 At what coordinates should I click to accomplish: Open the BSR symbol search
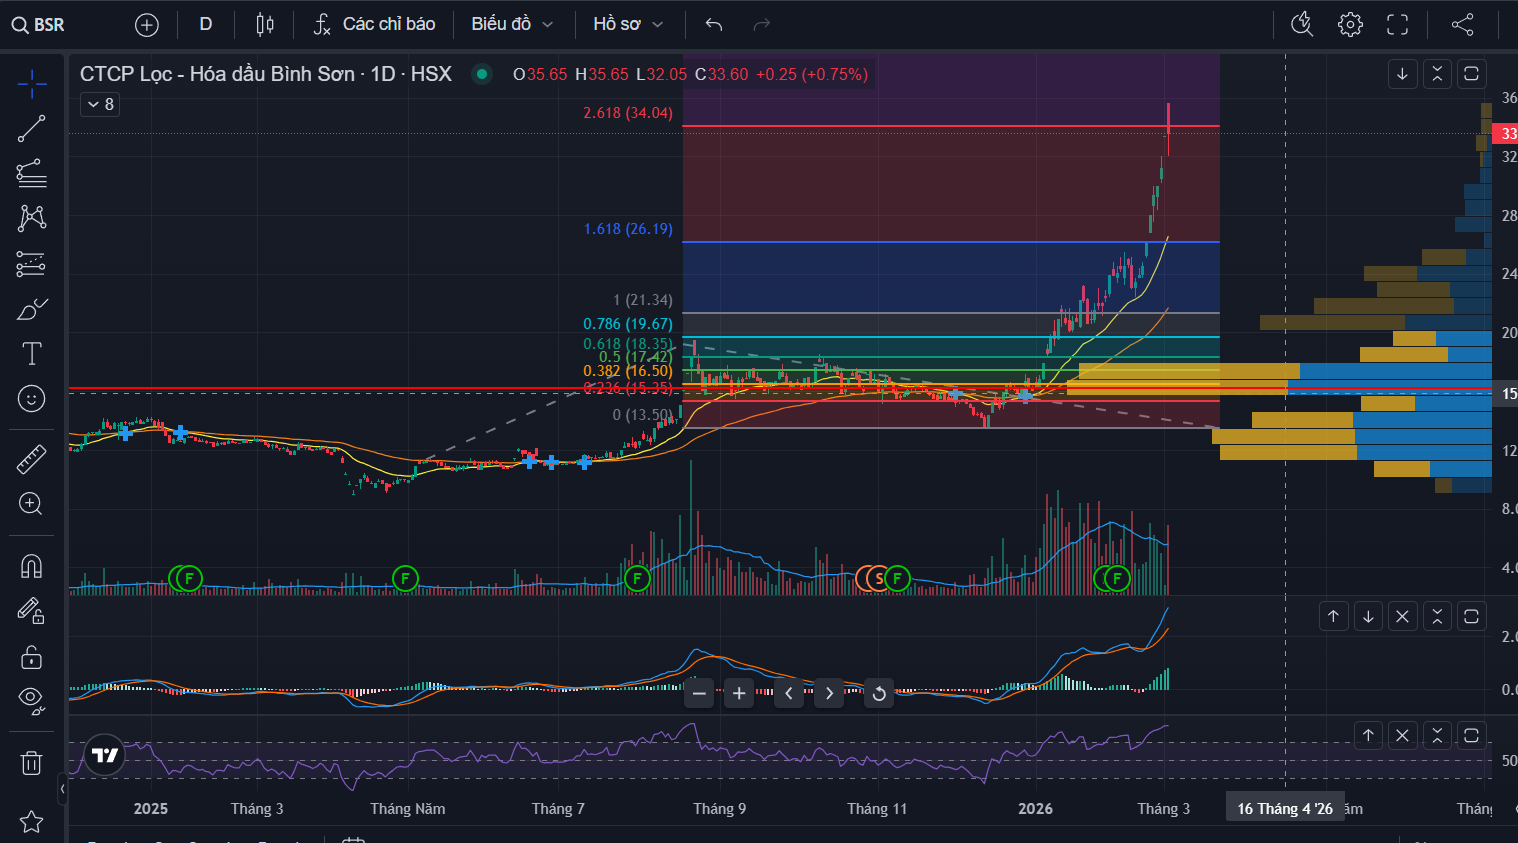[x=39, y=25]
